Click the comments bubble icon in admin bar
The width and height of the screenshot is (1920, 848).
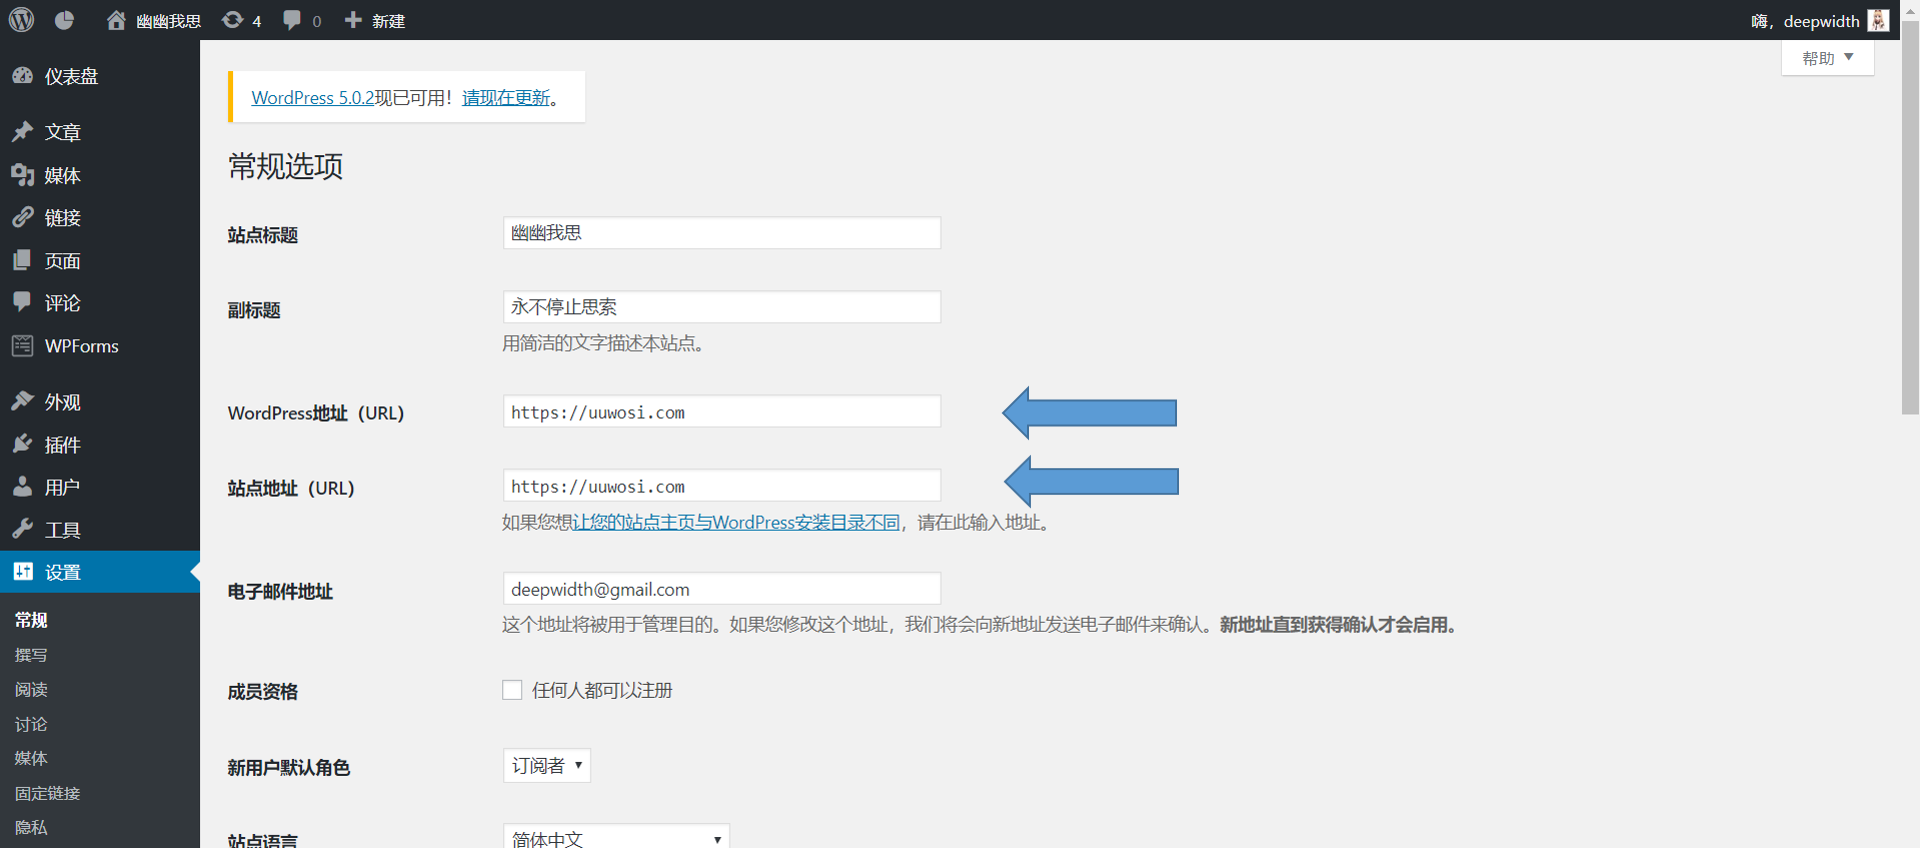coord(292,20)
